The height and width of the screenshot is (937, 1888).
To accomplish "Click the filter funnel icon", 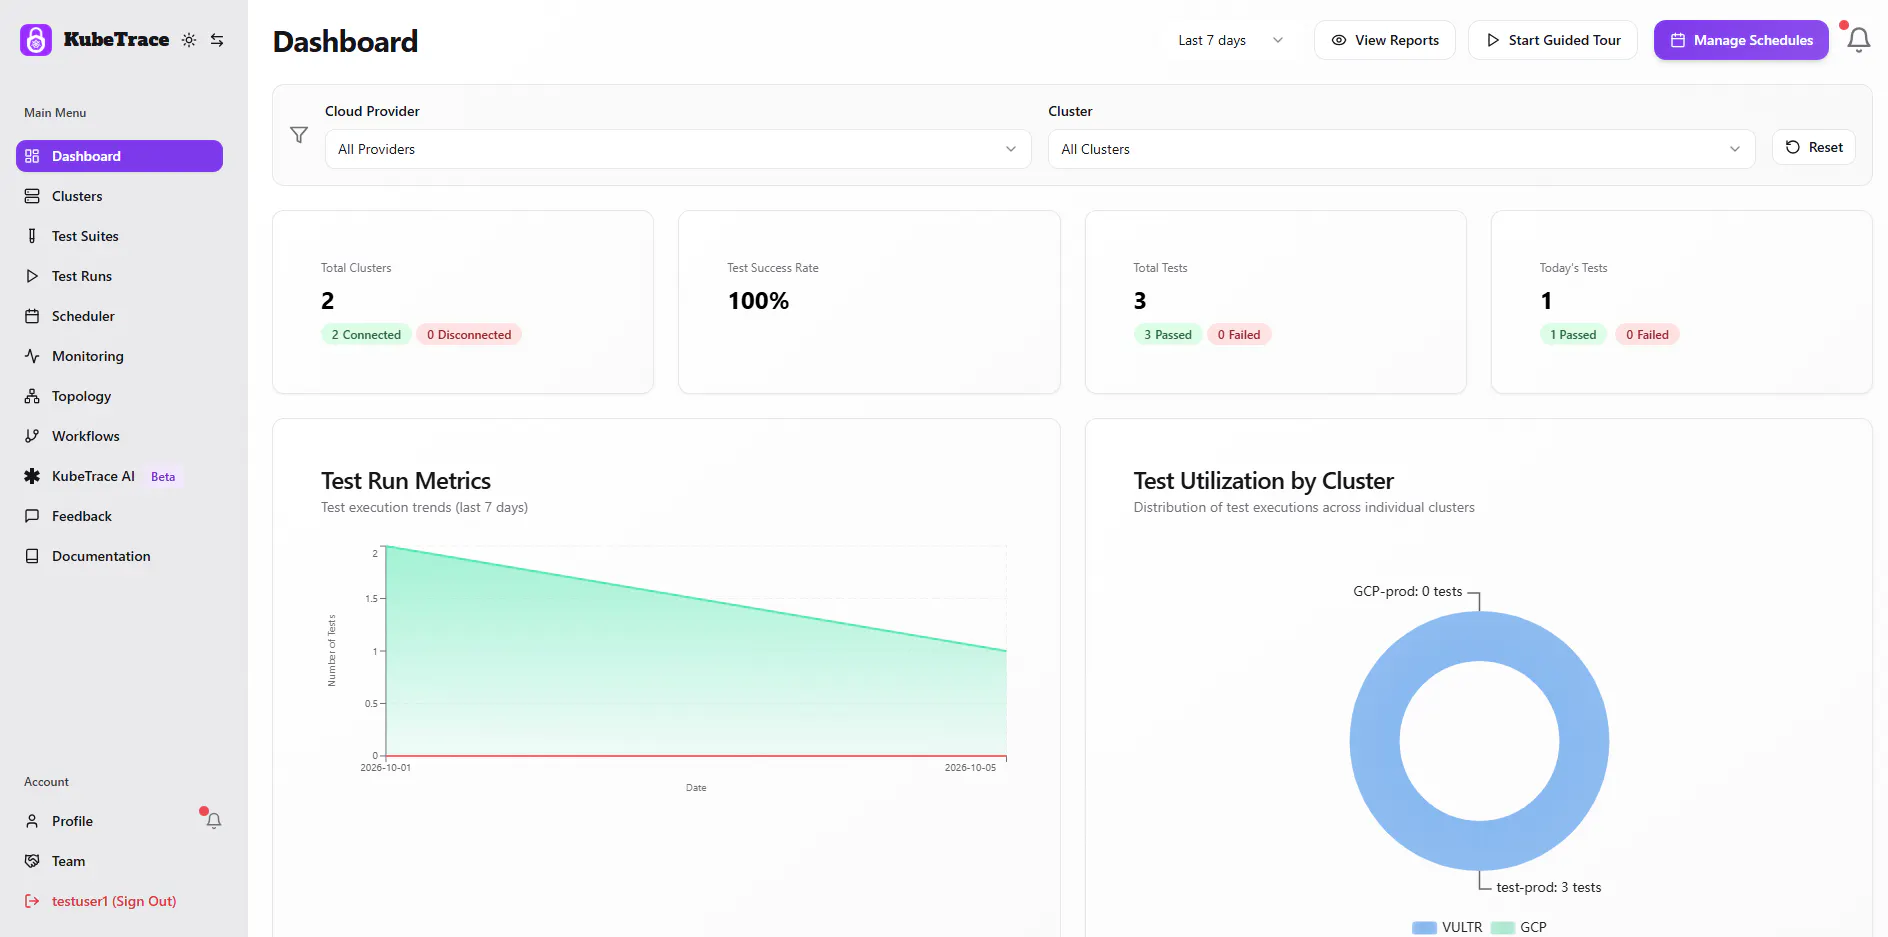I will 299,135.
